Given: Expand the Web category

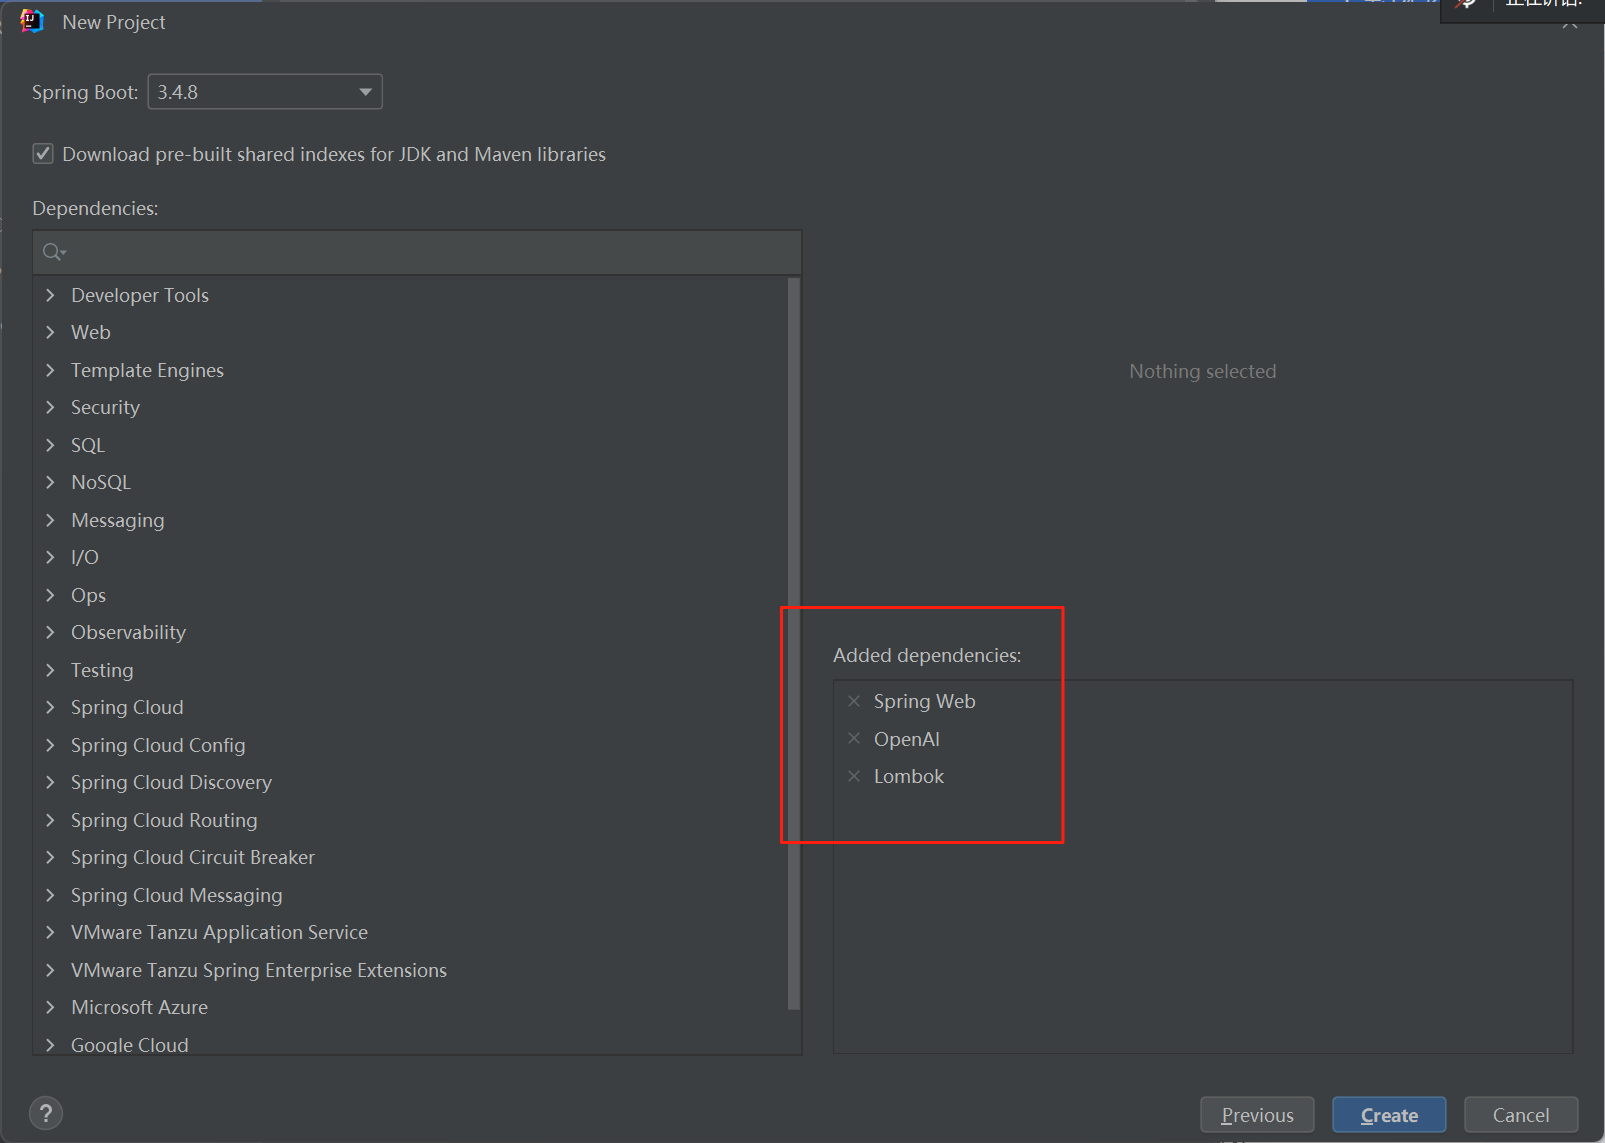Looking at the screenshot, I should (50, 332).
